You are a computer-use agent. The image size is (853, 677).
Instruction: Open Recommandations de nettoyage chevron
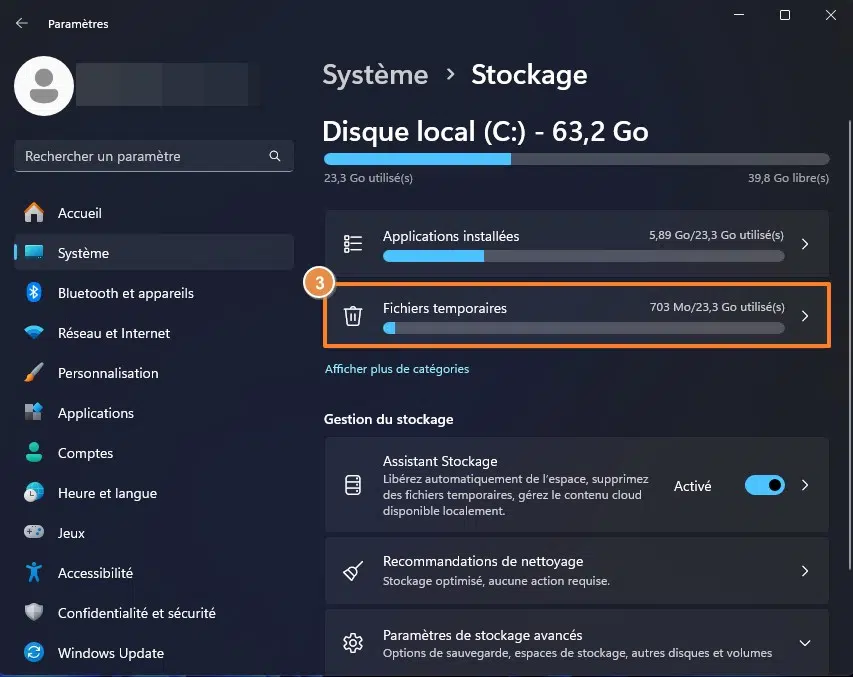[x=805, y=571]
